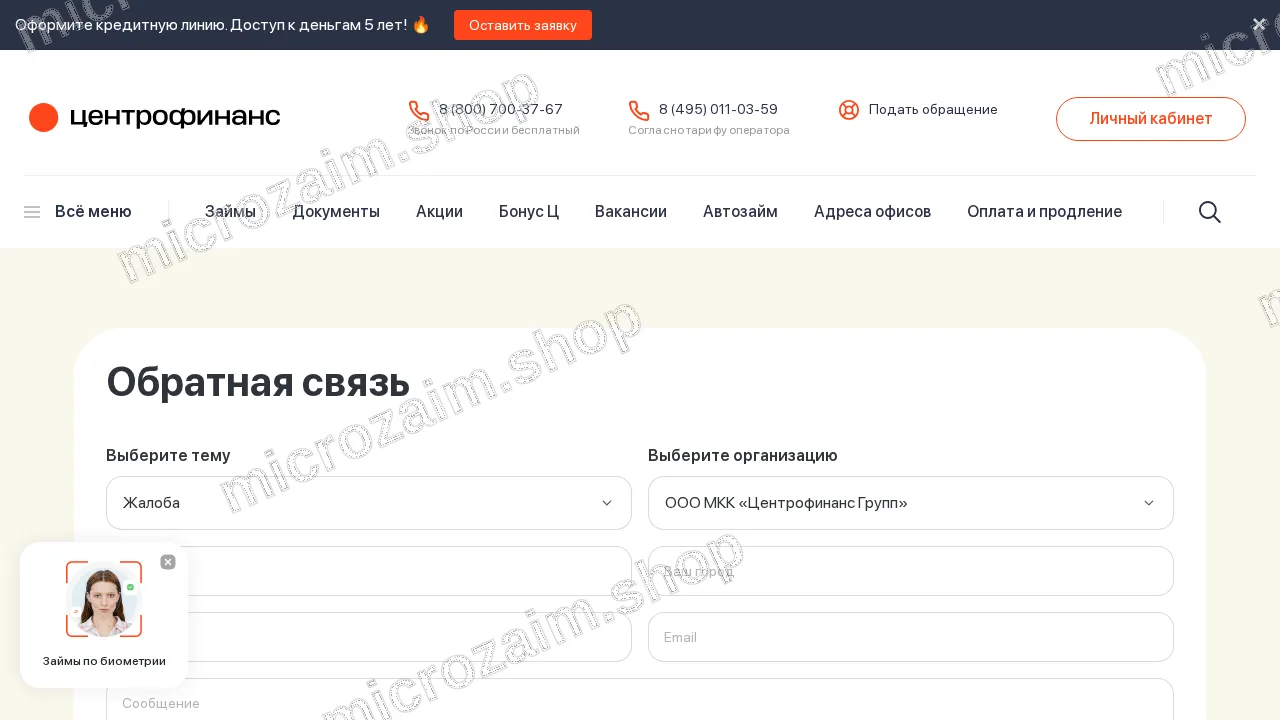The height and width of the screenshot is (720, 1280).
Task: Click the search magnifier icon
Action: coord(1210,212)
